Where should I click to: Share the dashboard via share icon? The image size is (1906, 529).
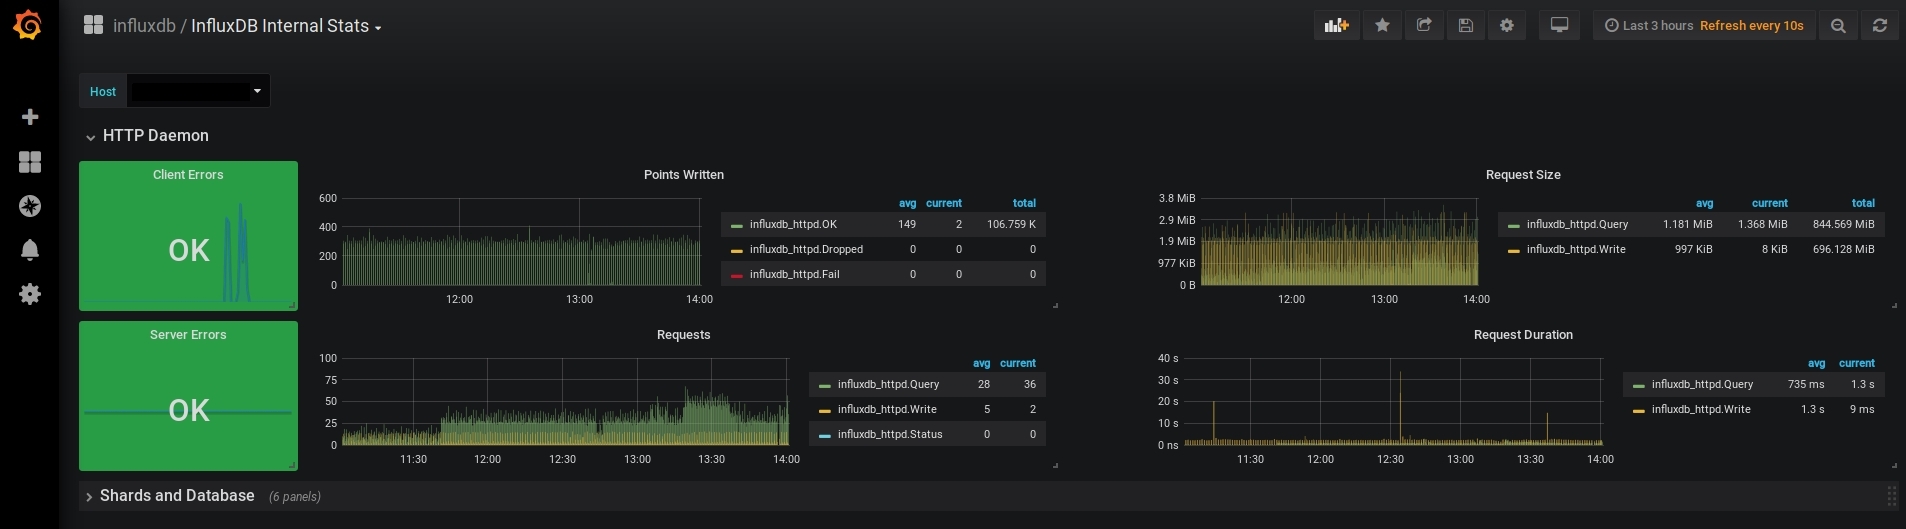tap(1424, 26)
